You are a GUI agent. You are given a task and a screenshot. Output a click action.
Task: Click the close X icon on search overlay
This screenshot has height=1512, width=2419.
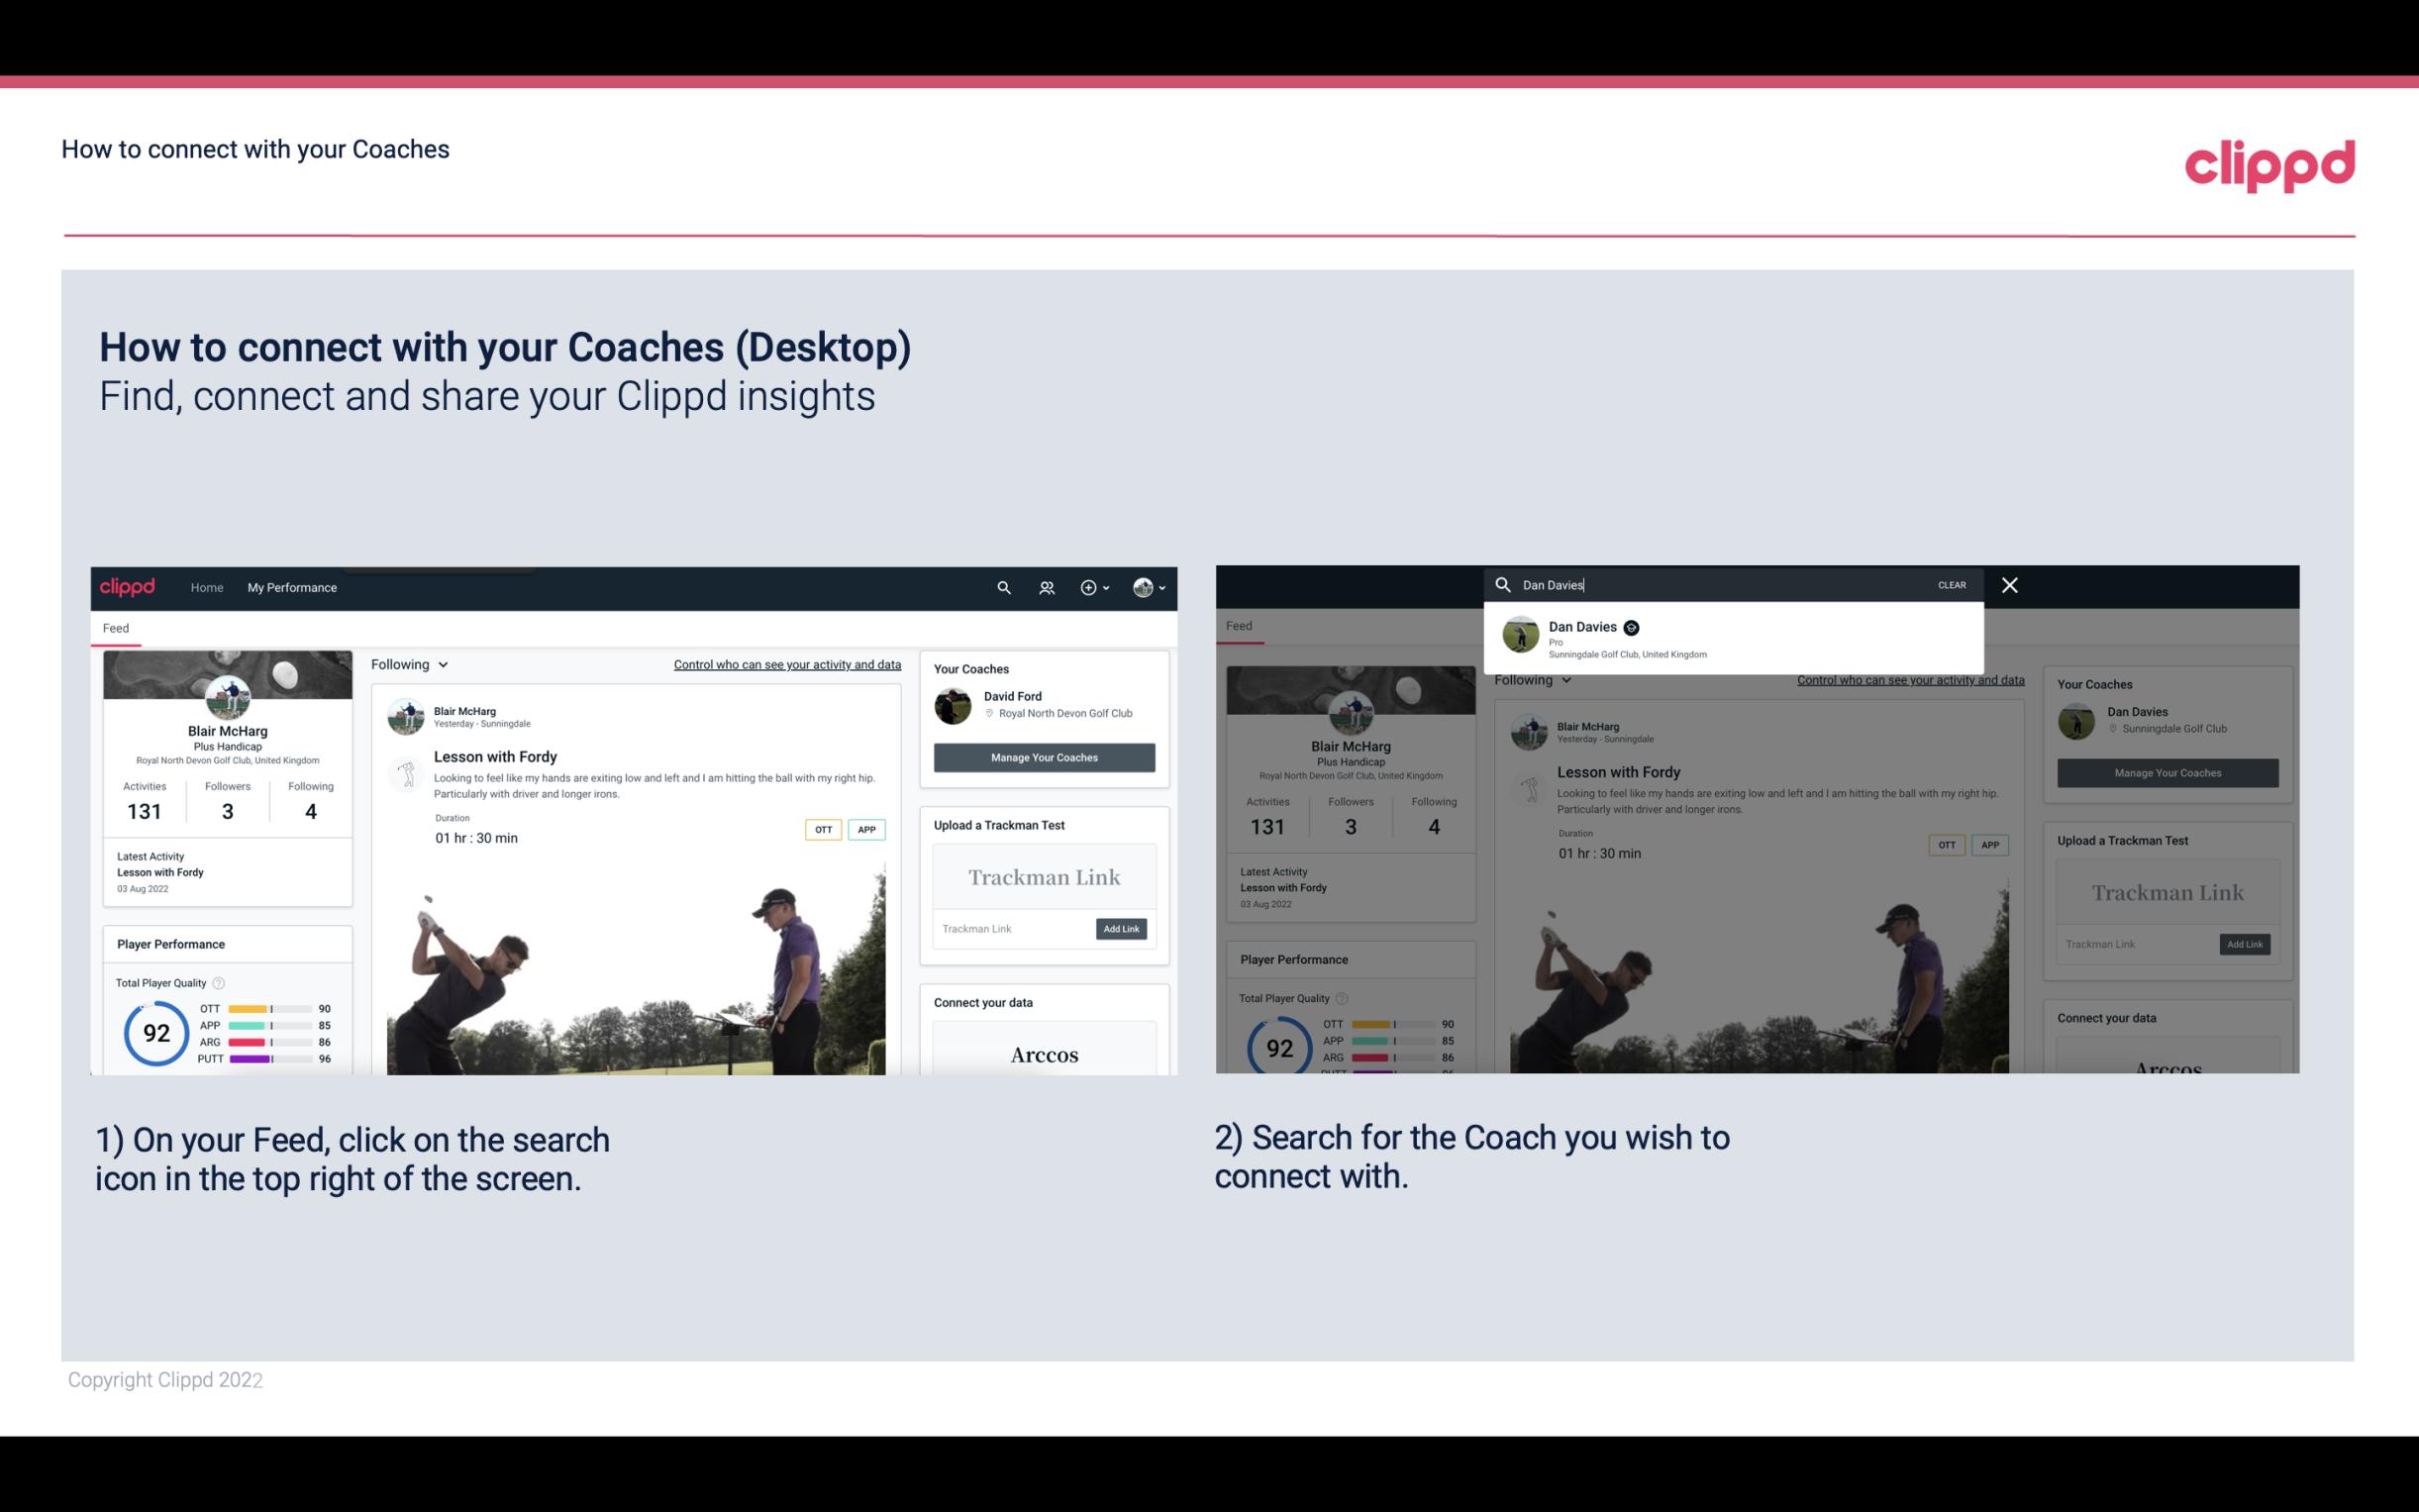[2008, 583]
